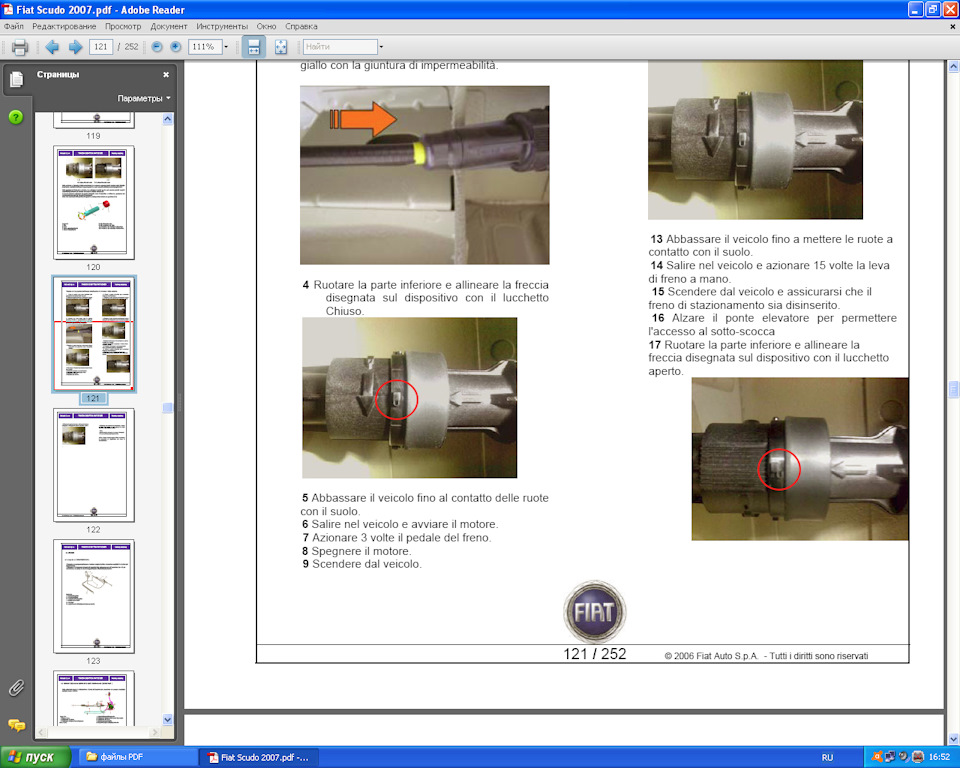Viewport: 960px width, 768px height.
Task: Select page 122 thumbnail
Action: 93,465
